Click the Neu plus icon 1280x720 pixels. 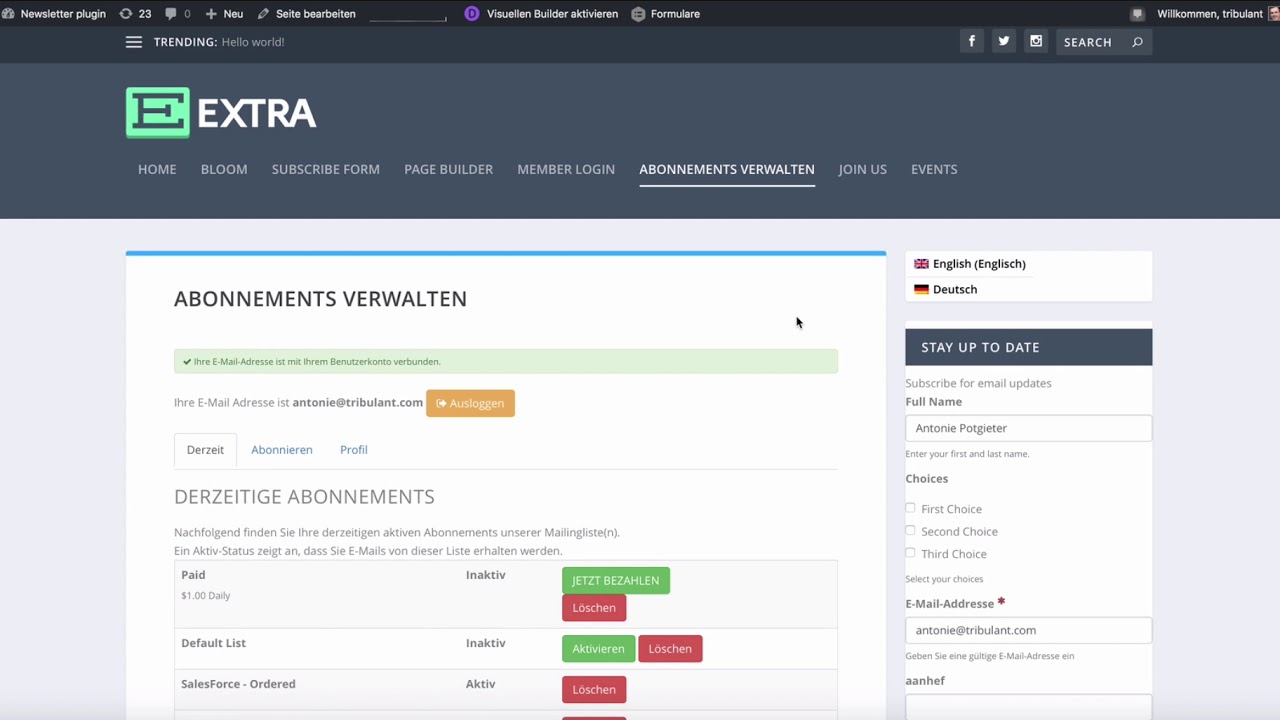[x=211, y=14]
